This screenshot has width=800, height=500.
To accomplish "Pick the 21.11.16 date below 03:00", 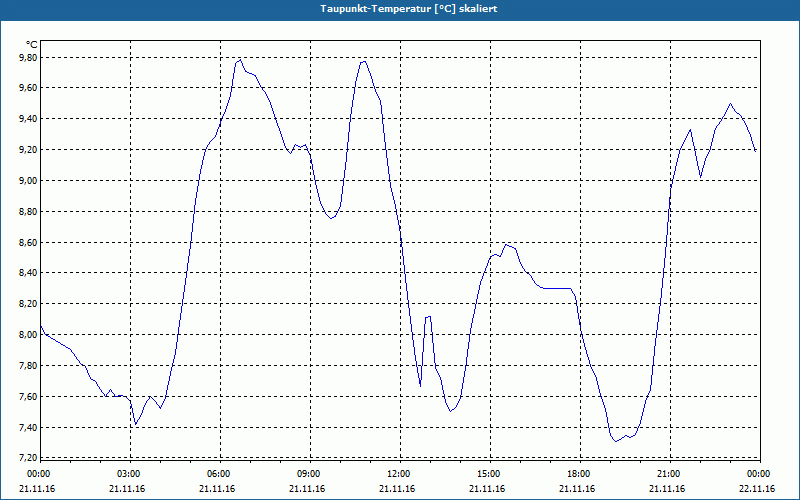I will pyautogui.click(x=127, y=489).
